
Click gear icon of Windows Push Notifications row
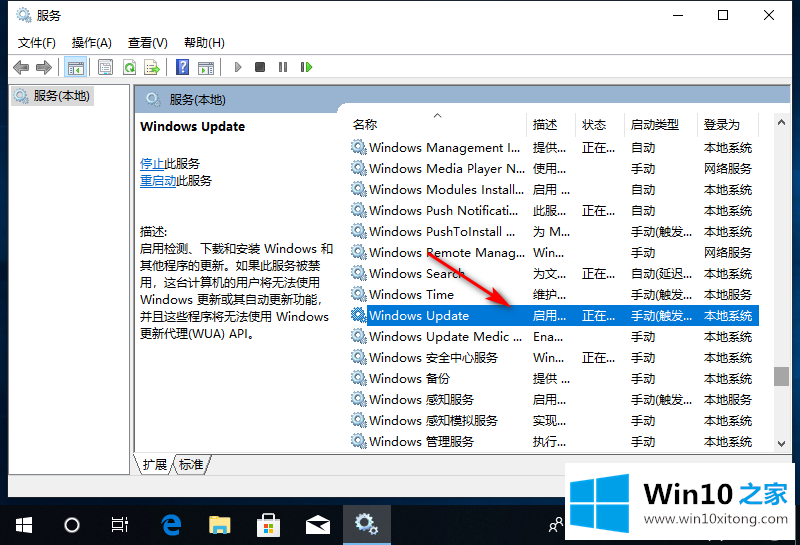[x=359, y=210]
